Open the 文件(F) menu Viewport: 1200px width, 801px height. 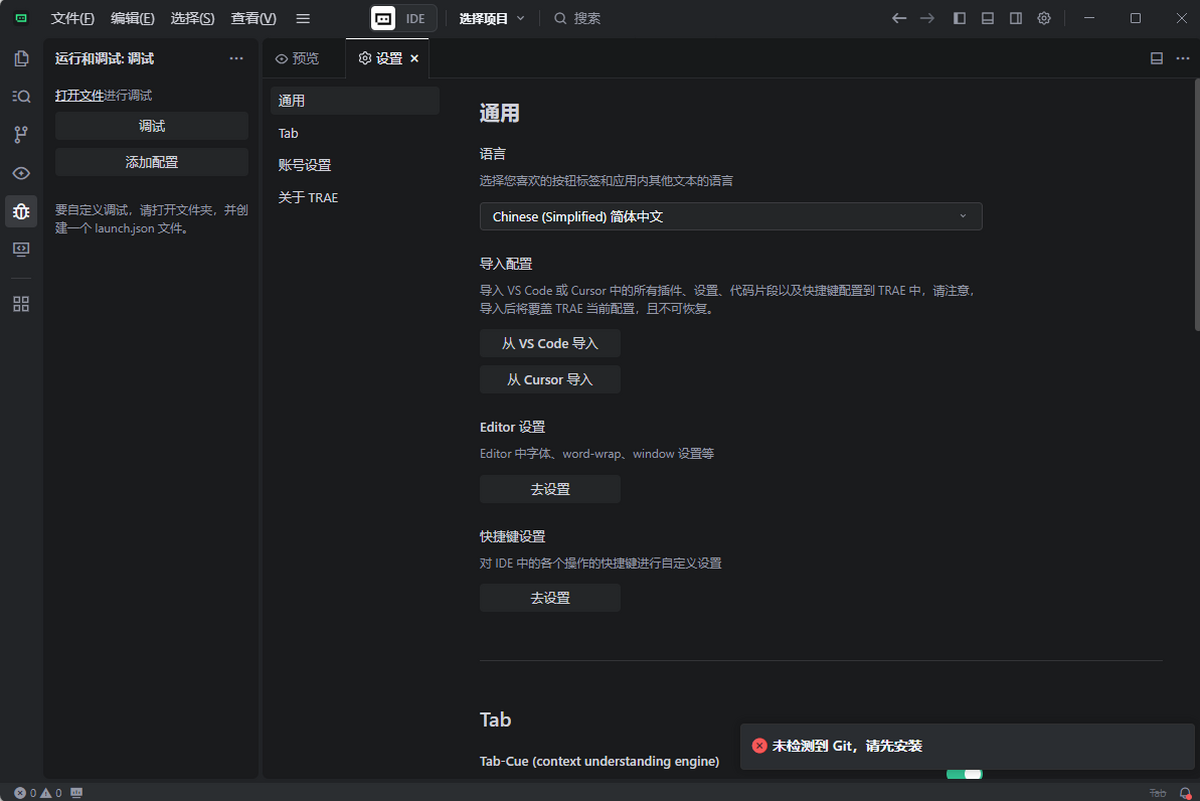pyautogui.click(x=72, y=18)
